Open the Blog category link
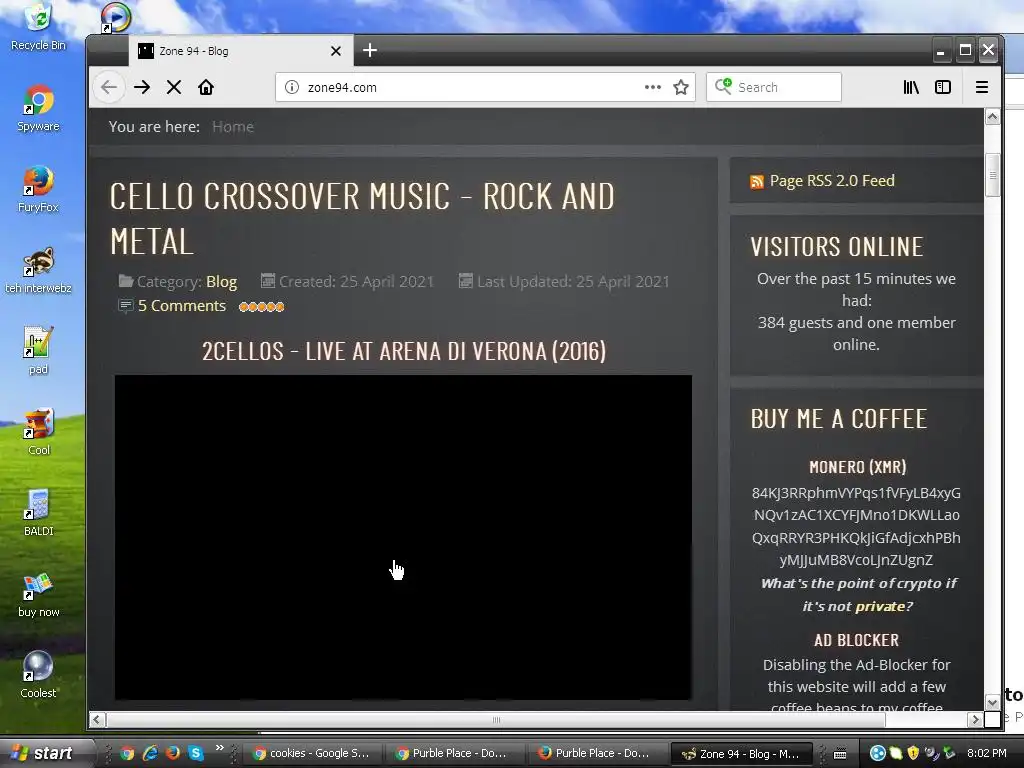This screenshot has width=1024, height=768. click(x=221, y=281)
